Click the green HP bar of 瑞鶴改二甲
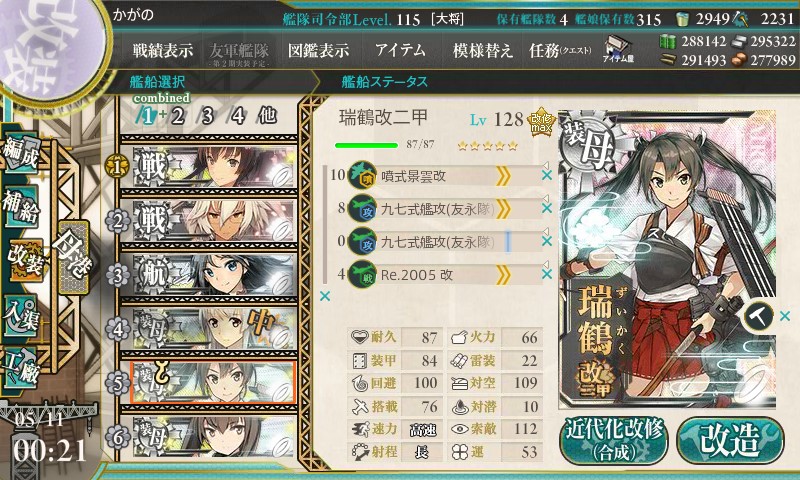Image resolution: width=800 pixels, height=480 pixels. (x=366, y=145)
